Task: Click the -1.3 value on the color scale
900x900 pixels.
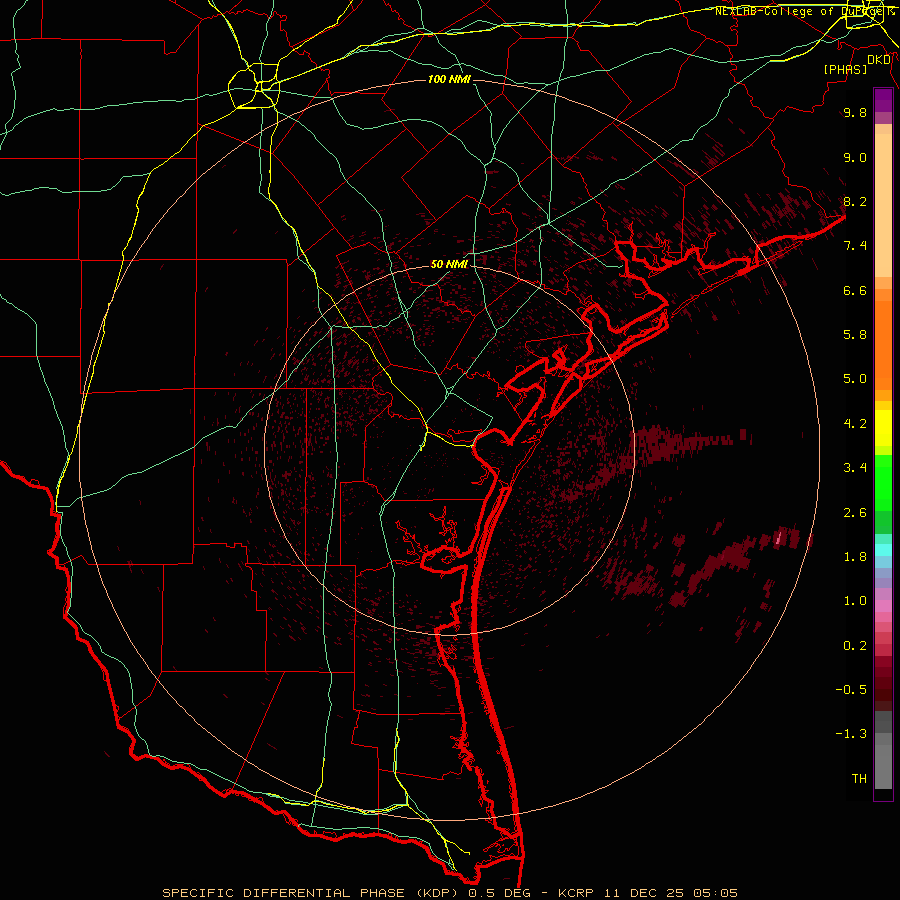Action: pyautogui.click(x=851, y=734)
